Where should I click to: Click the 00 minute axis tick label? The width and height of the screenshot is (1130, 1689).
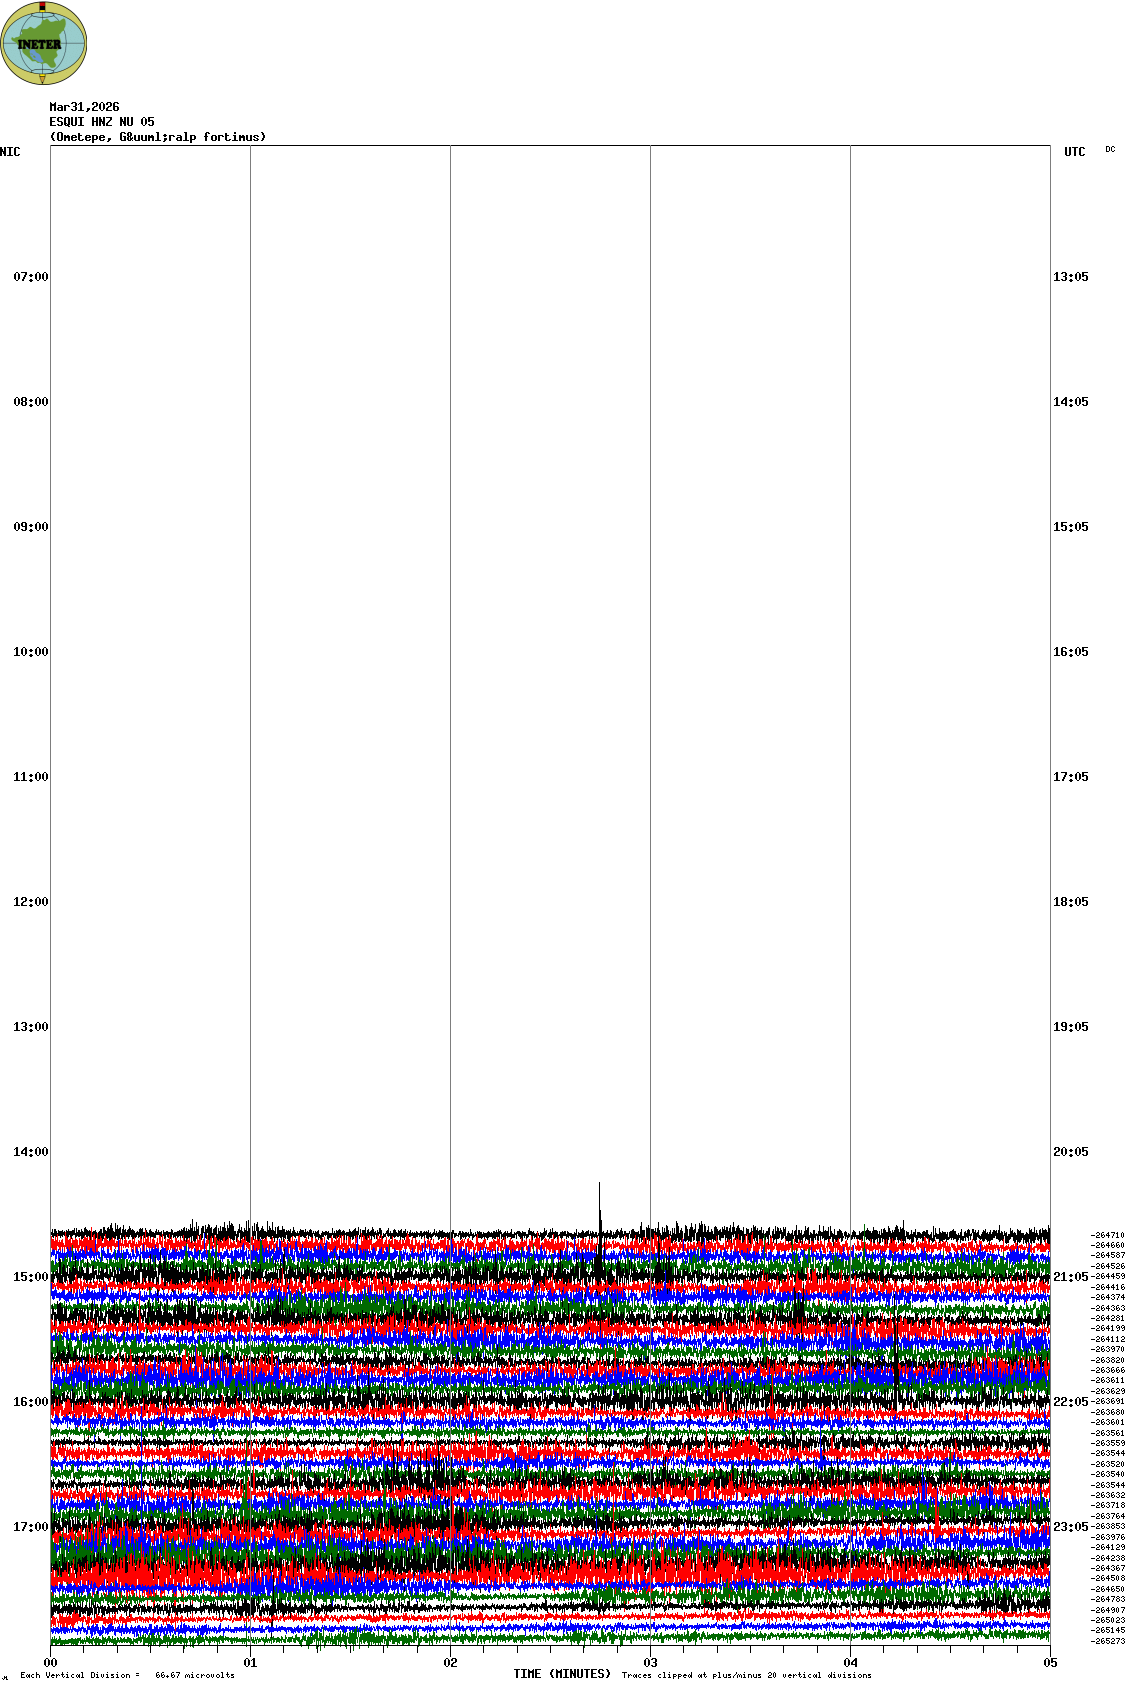coord(51,1663)
